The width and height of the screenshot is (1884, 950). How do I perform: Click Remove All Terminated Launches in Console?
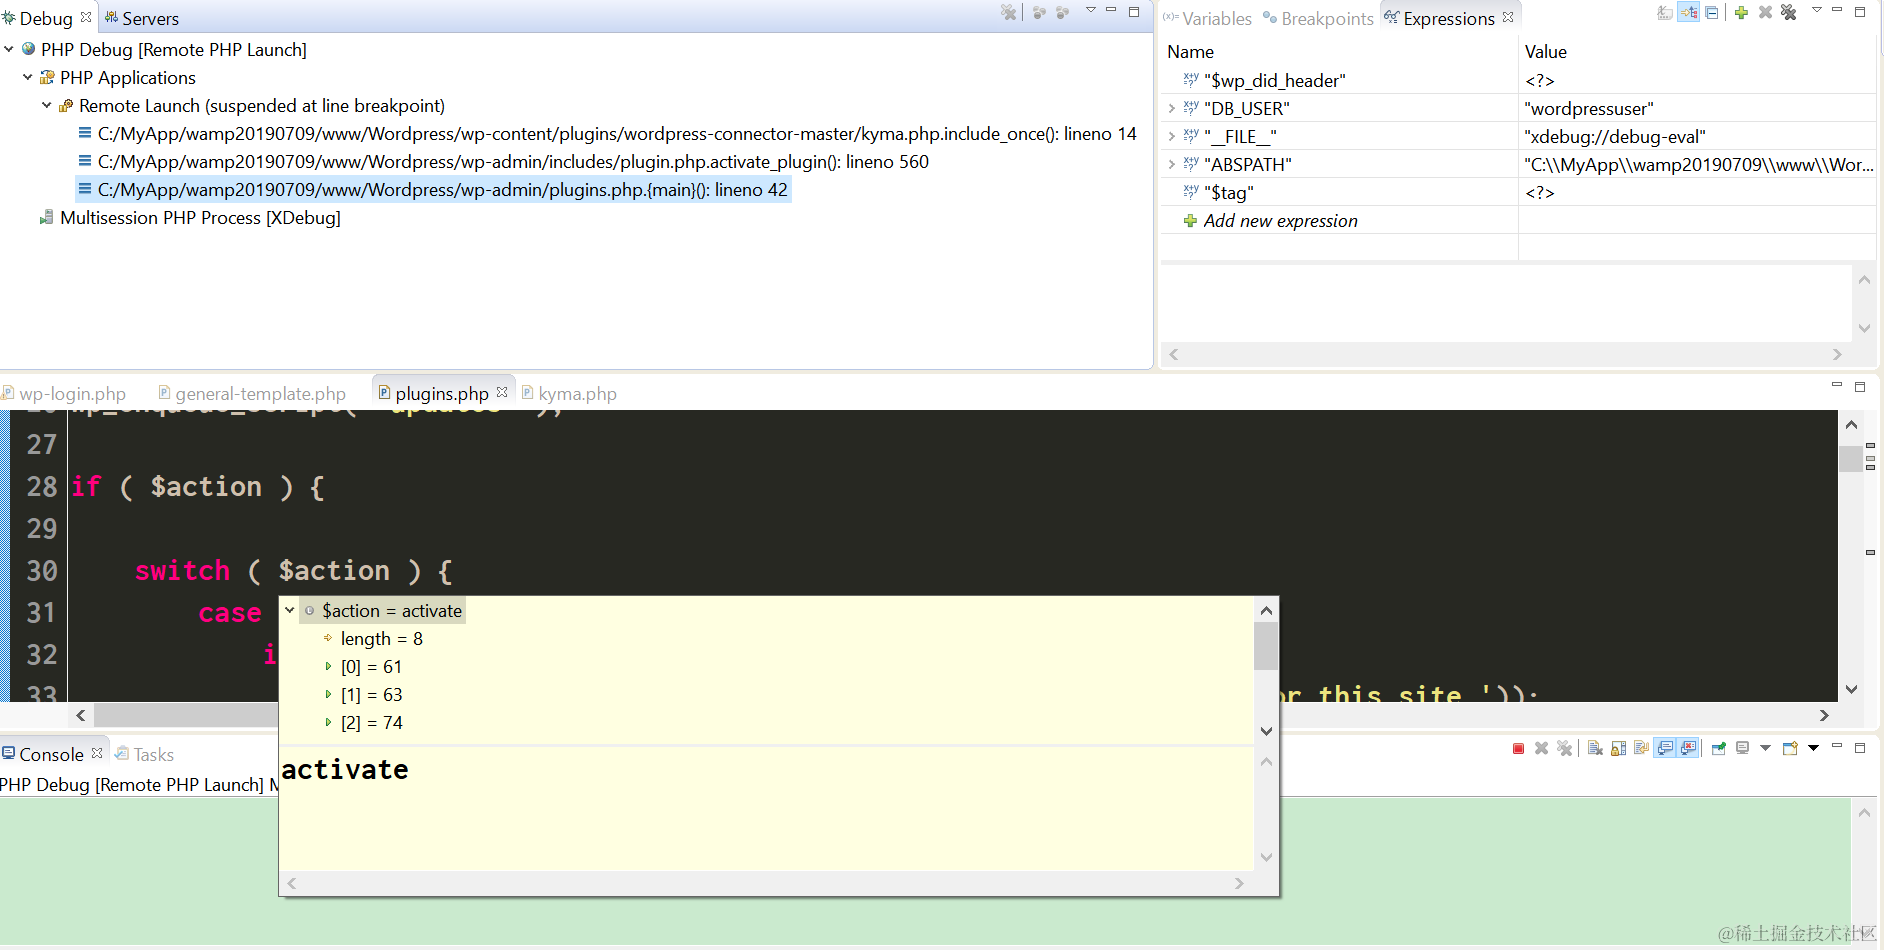point(1565,748)
